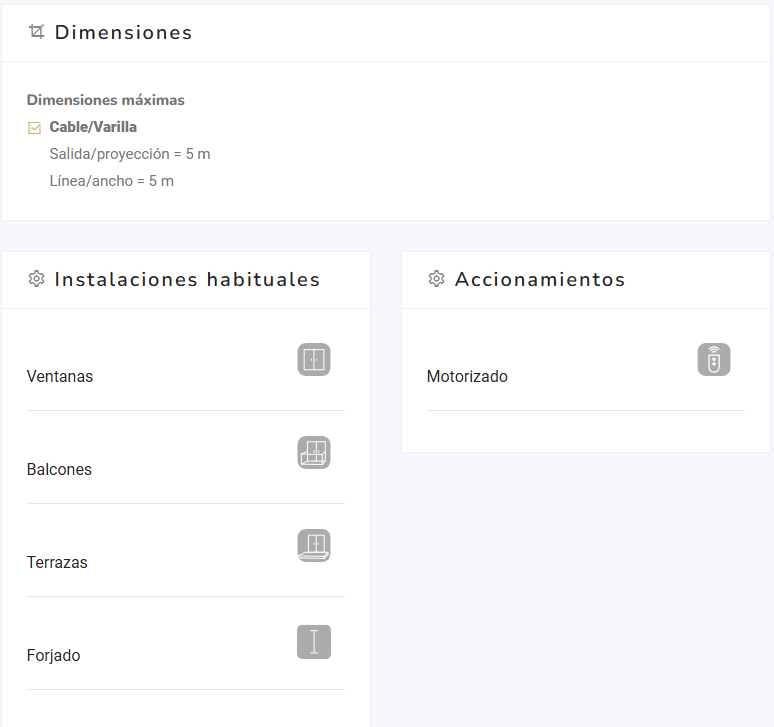
Task: Choose the Ventanas list item
Action: pyautogui.click(x=60, y=377)
